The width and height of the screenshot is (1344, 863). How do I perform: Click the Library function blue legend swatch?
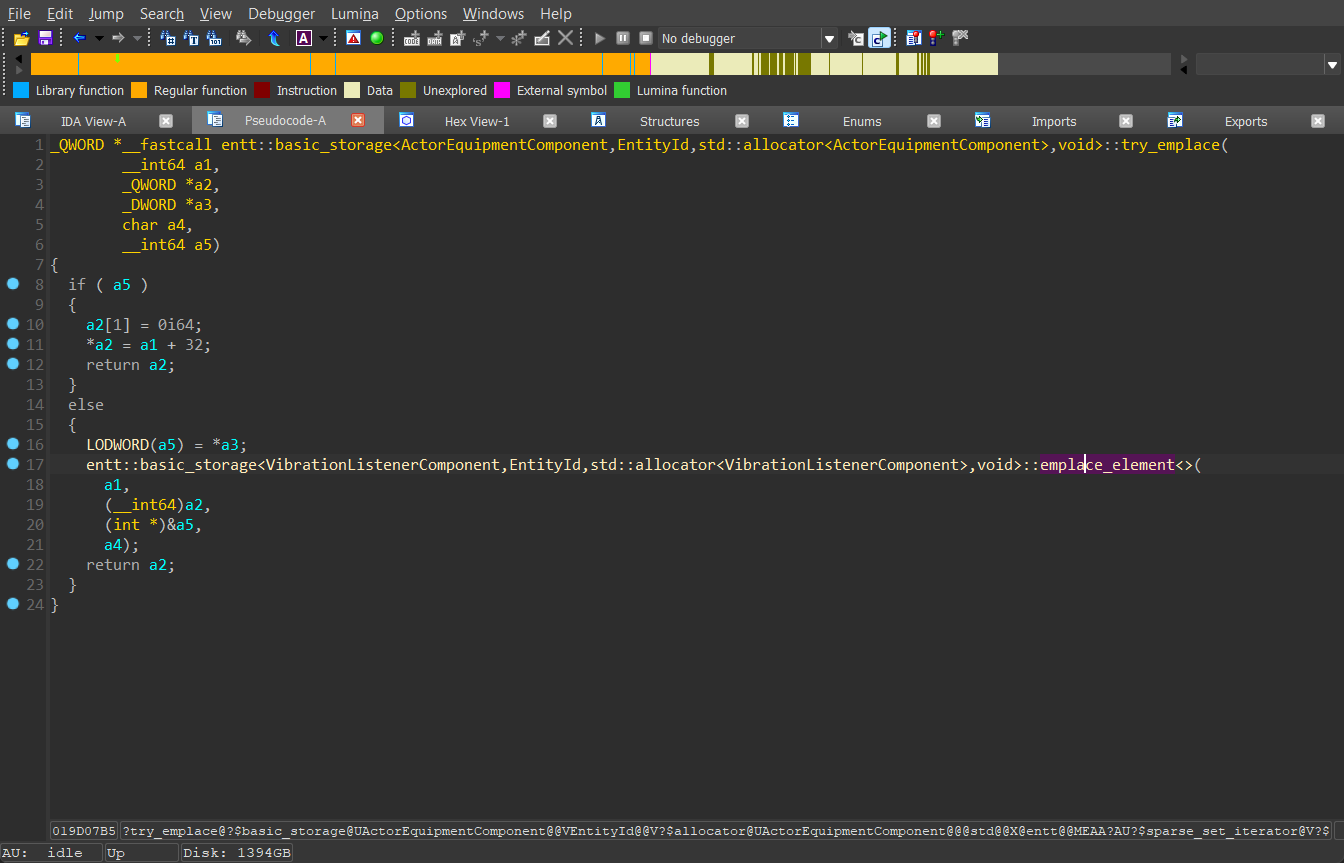coord(21,90)
